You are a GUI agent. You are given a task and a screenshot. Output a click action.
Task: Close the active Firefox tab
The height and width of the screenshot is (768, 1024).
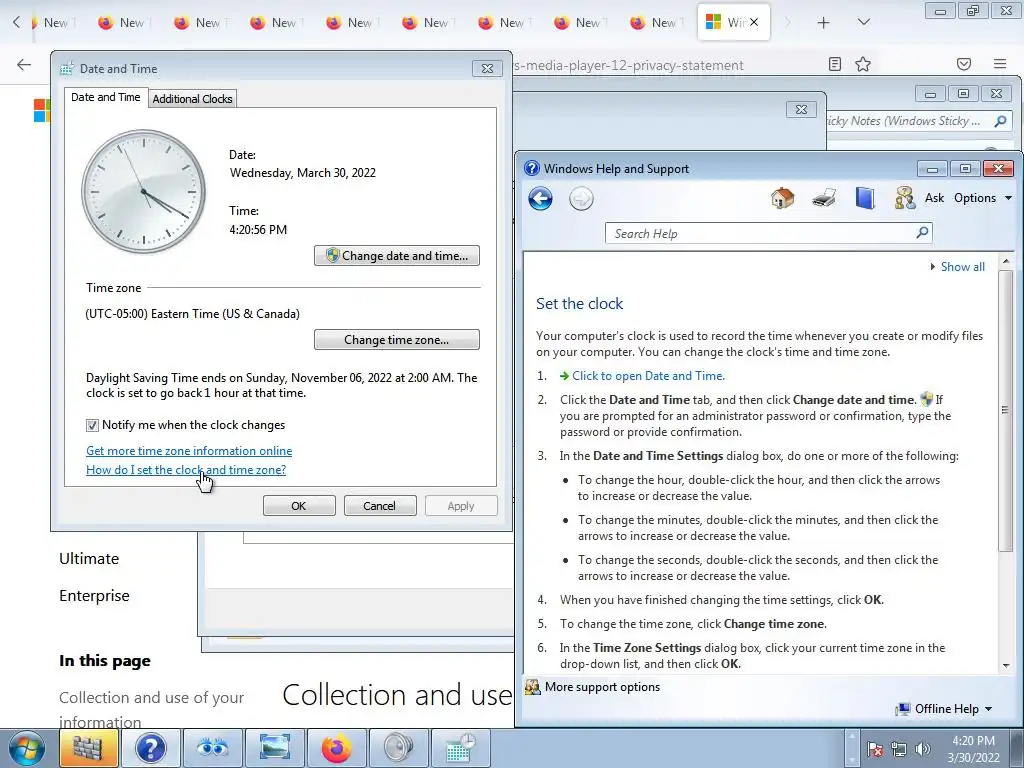point(754,22)
